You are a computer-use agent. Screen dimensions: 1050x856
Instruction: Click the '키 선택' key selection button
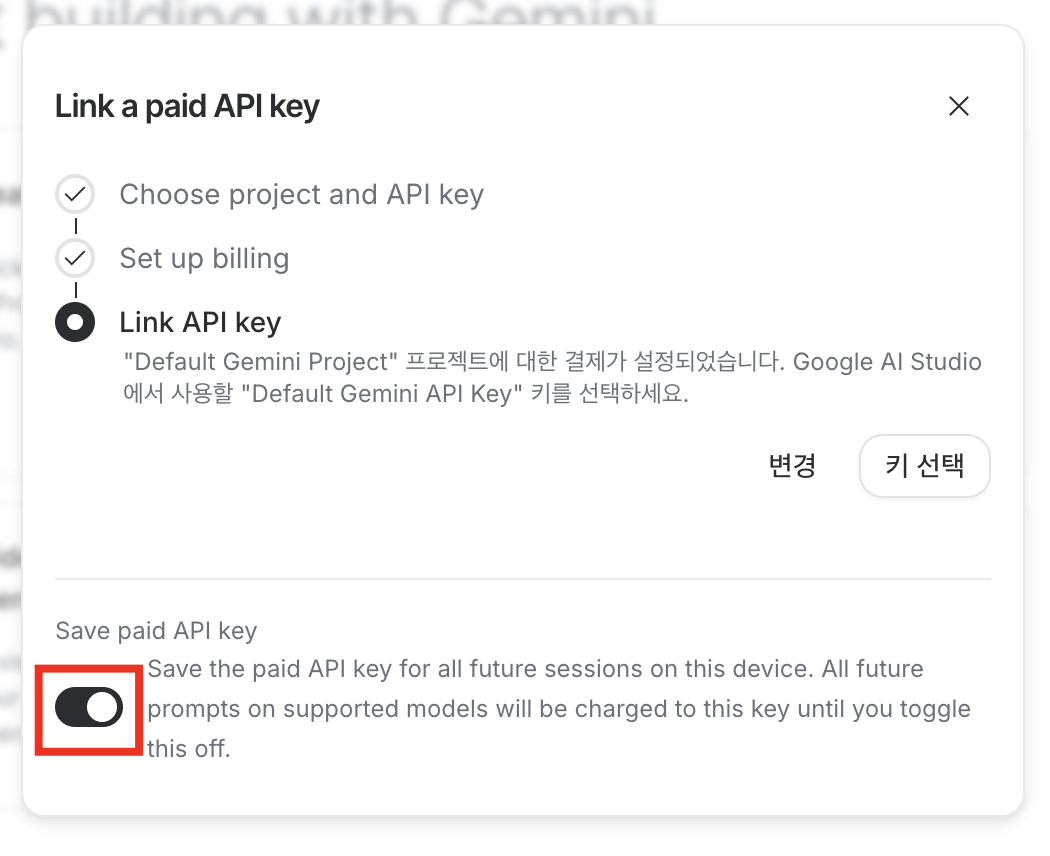click(x=924, y=466)
